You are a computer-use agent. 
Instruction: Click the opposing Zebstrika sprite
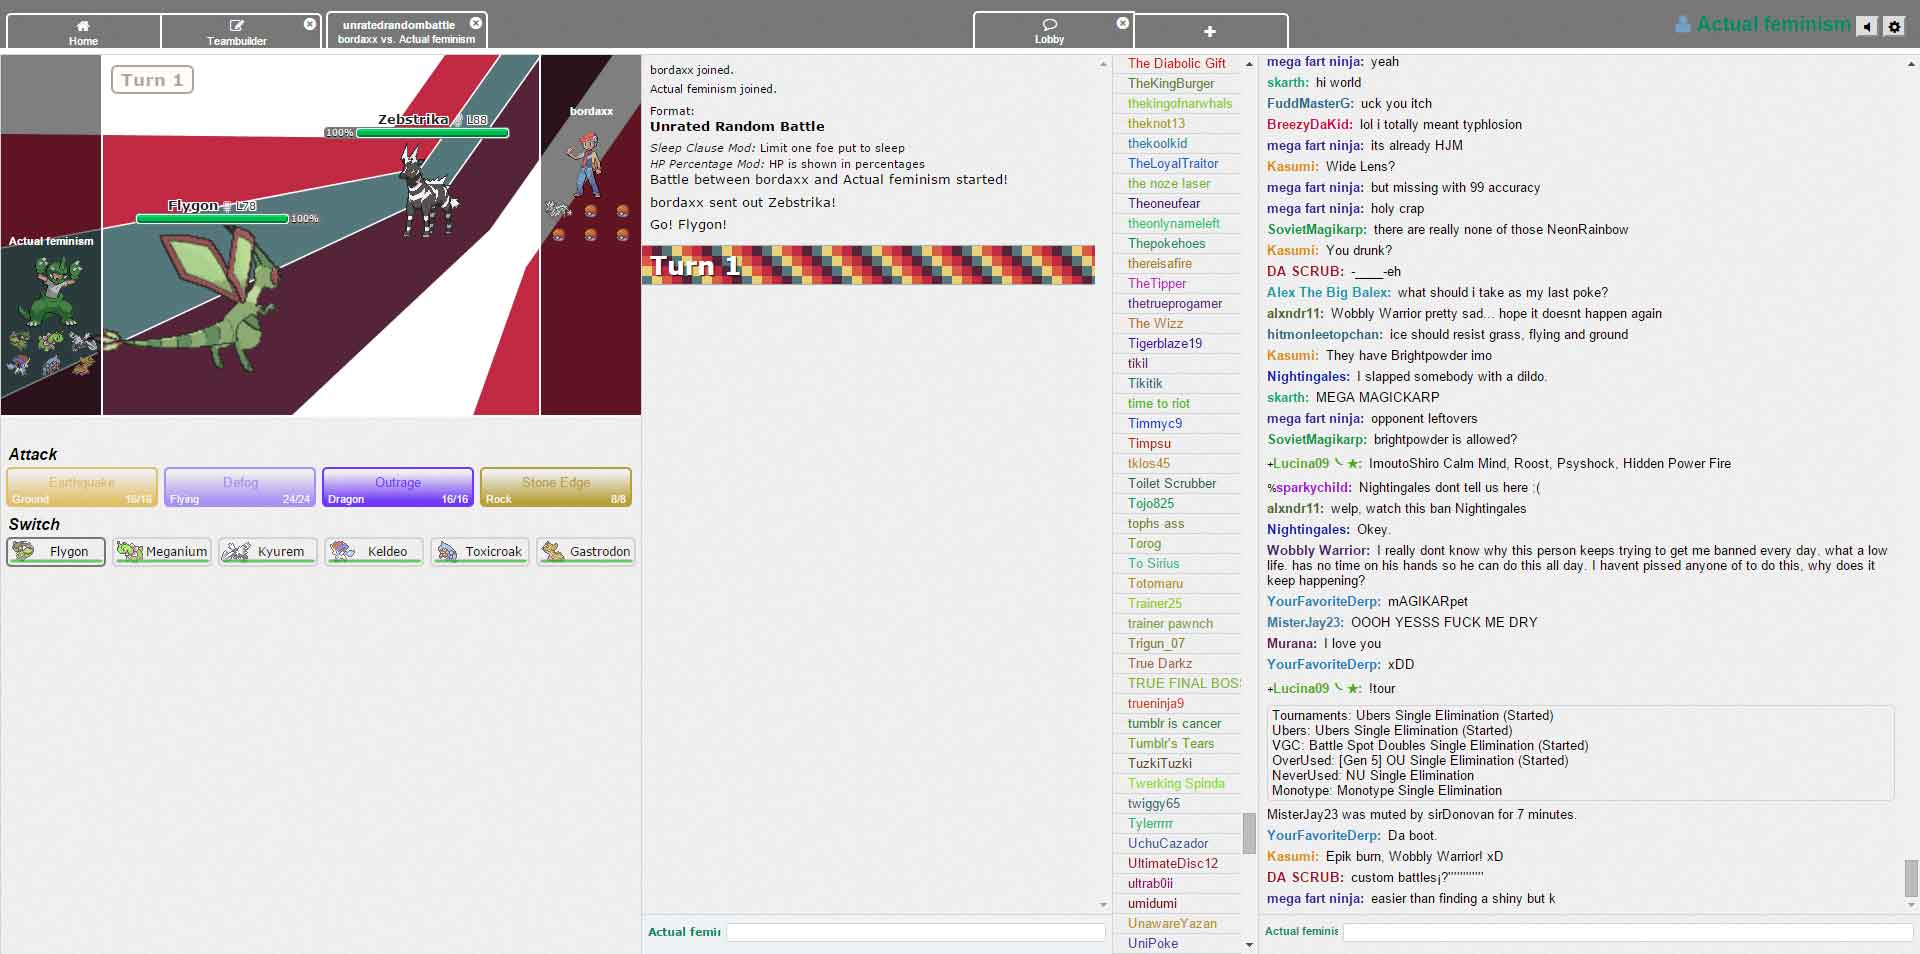429,191
